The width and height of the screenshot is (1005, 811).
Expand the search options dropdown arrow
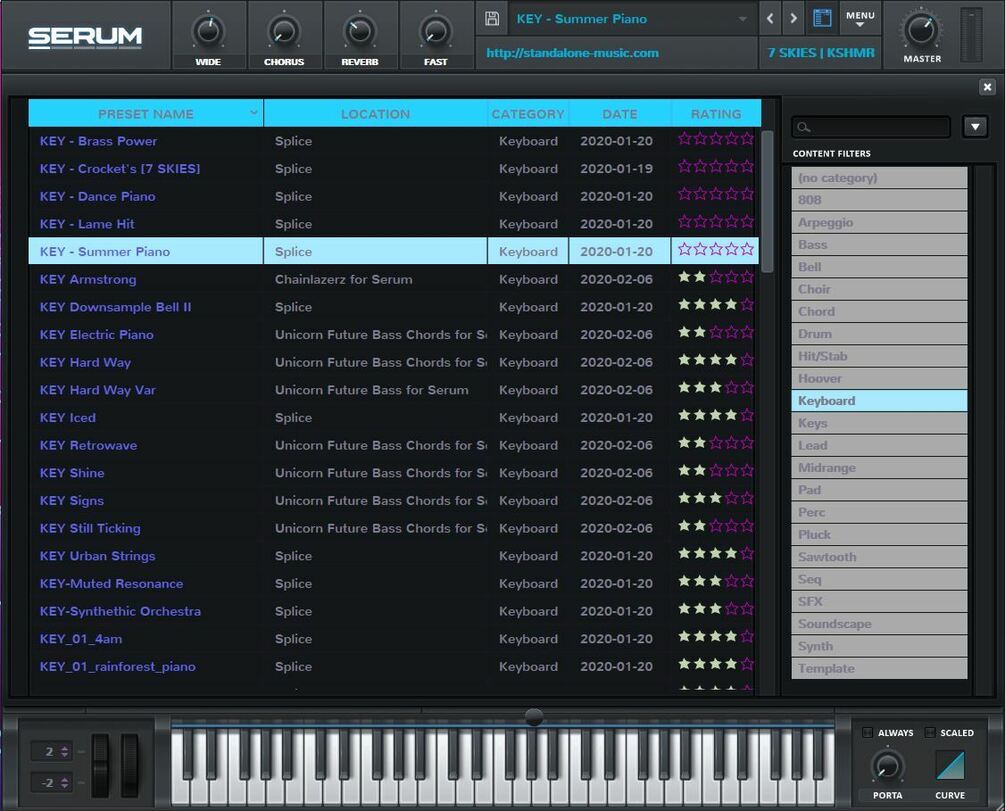coord(975,127)
